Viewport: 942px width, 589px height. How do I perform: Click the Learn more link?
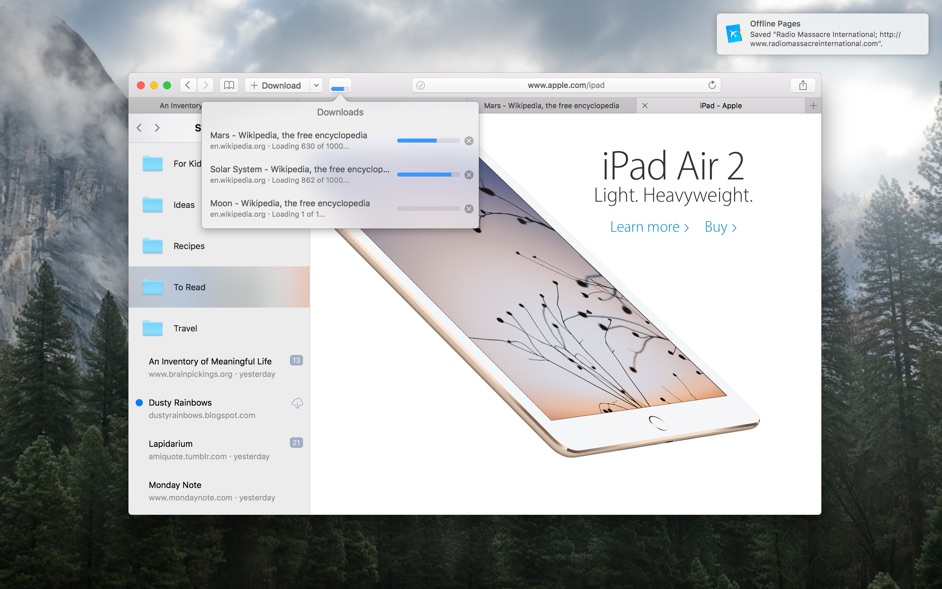pos(649,227)
